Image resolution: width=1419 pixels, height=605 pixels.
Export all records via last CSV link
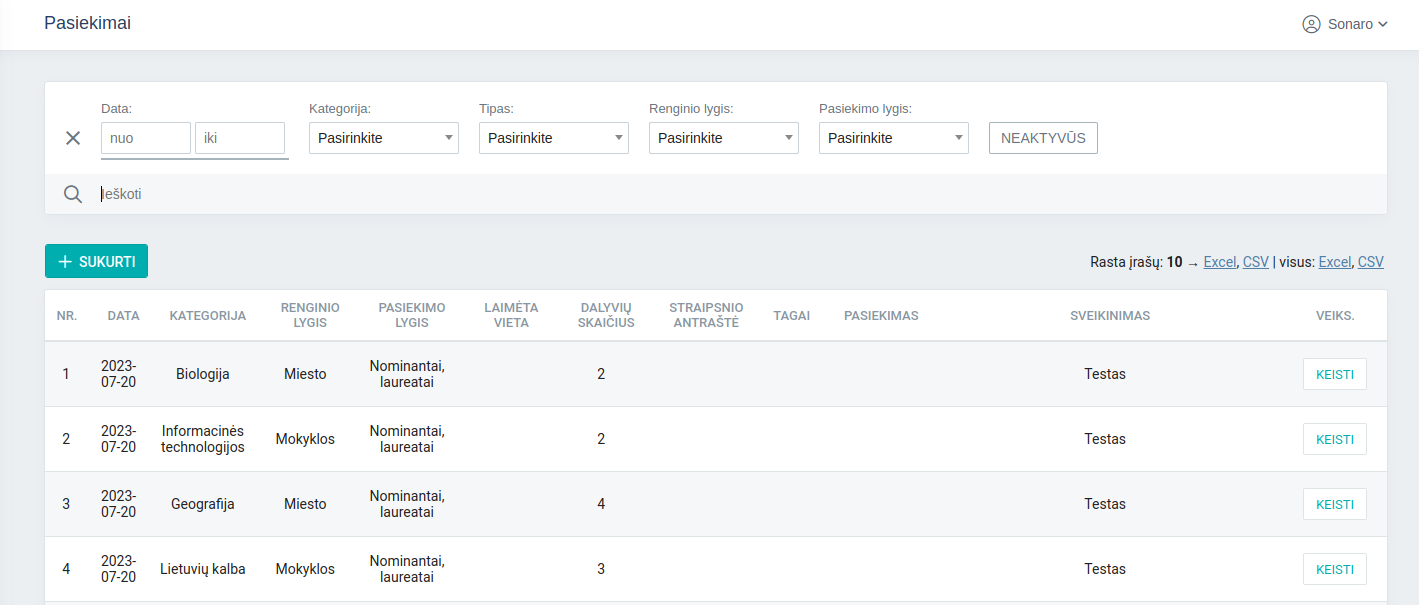pyautogui.click(x=1370, y=262)
